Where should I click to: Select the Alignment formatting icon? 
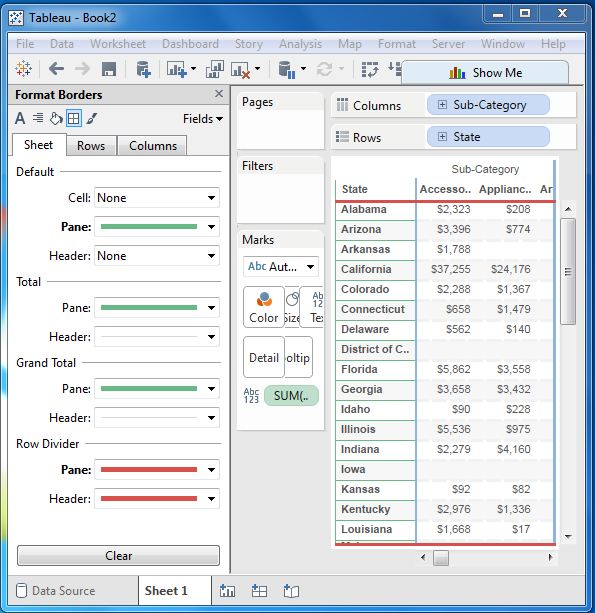coord(38,118)
